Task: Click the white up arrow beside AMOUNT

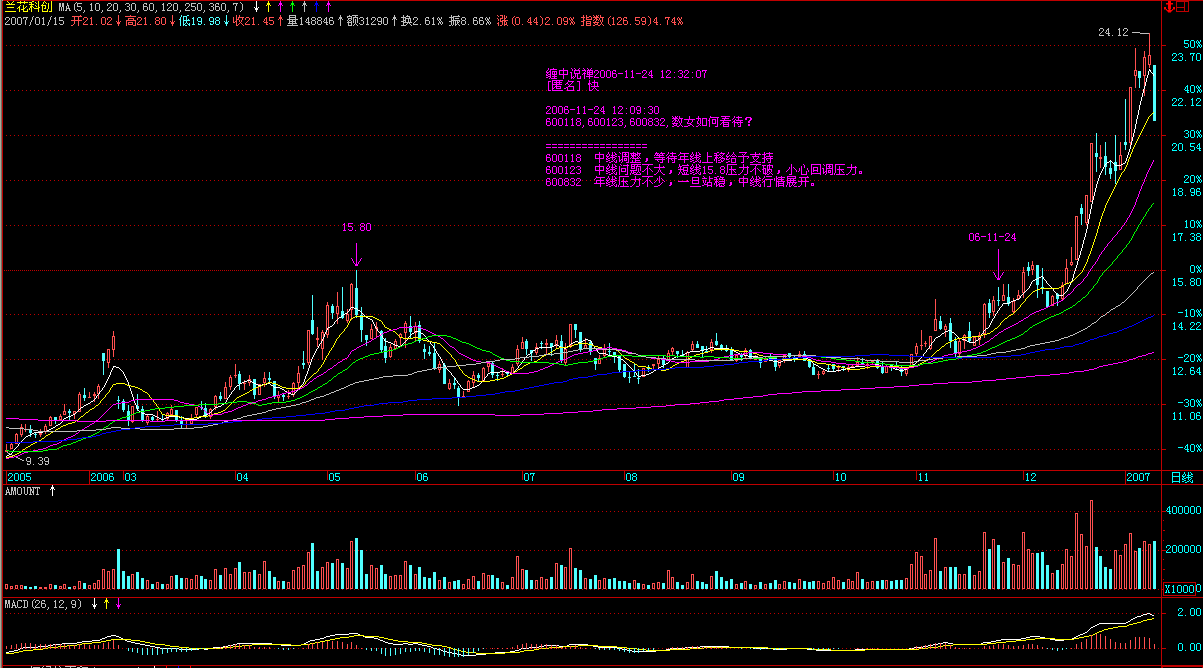Action: (x=53, y=491)
